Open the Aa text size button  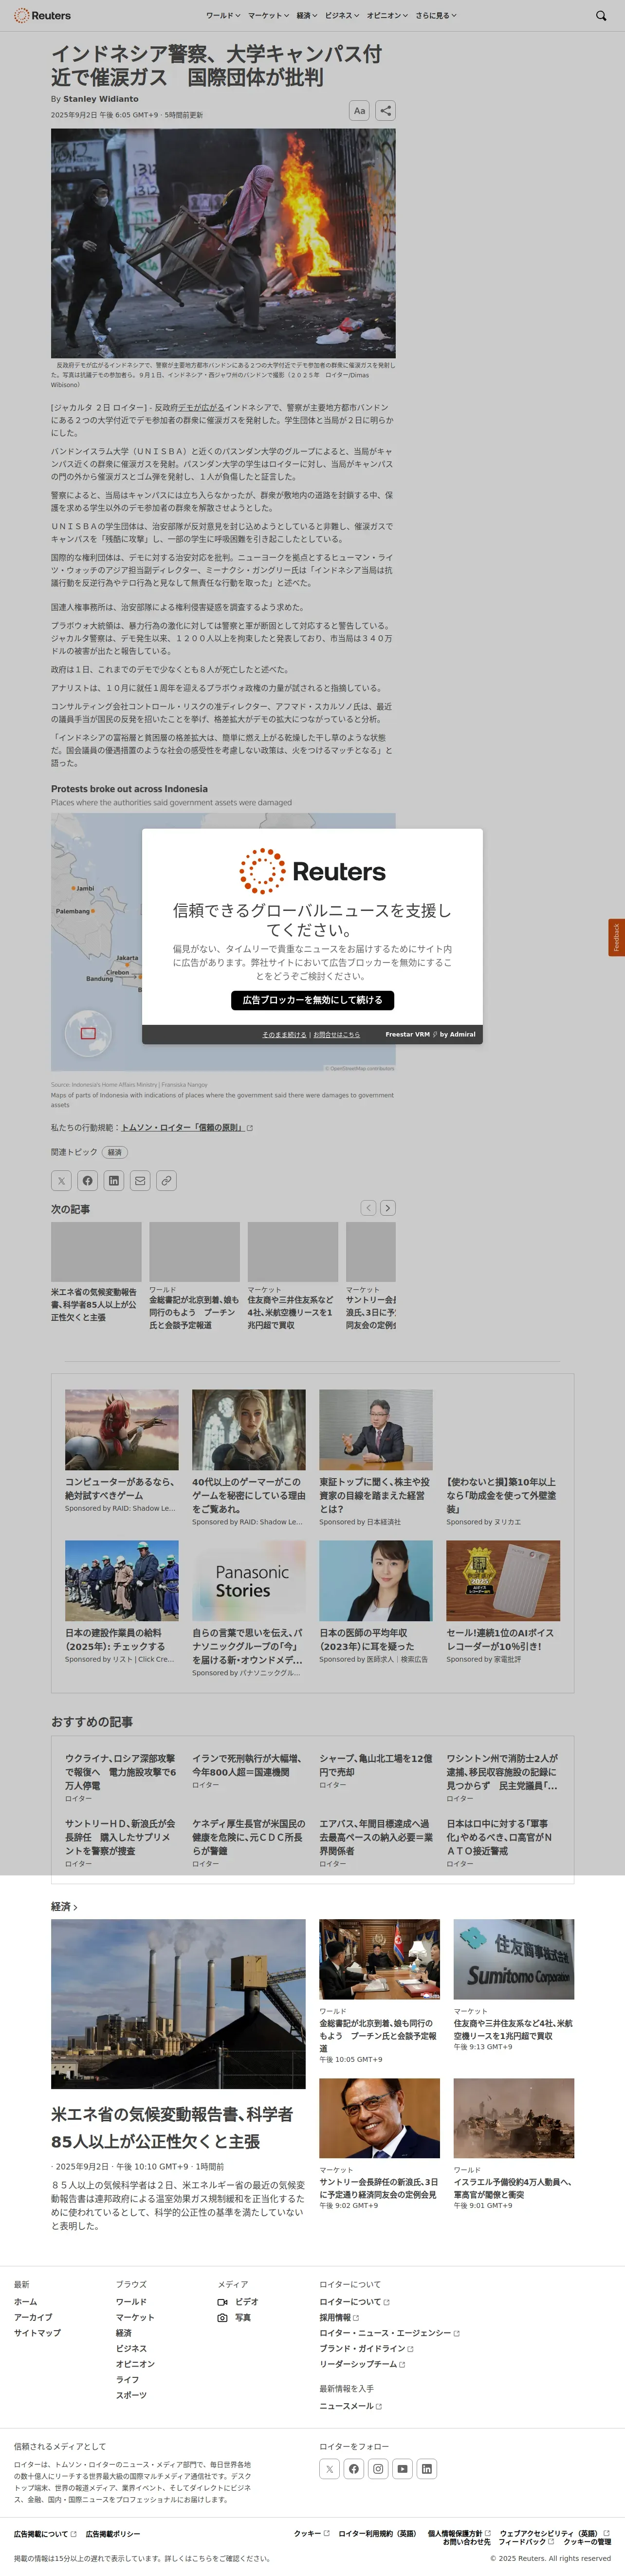[x=359, y=111]
